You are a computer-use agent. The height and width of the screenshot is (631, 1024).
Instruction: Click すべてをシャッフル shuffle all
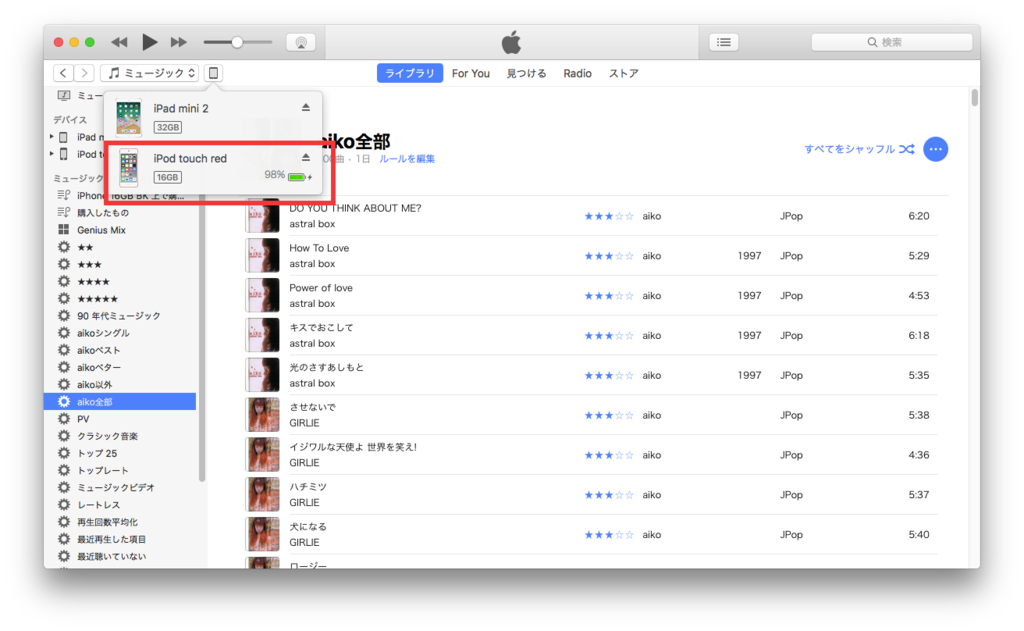click(859, 149)
